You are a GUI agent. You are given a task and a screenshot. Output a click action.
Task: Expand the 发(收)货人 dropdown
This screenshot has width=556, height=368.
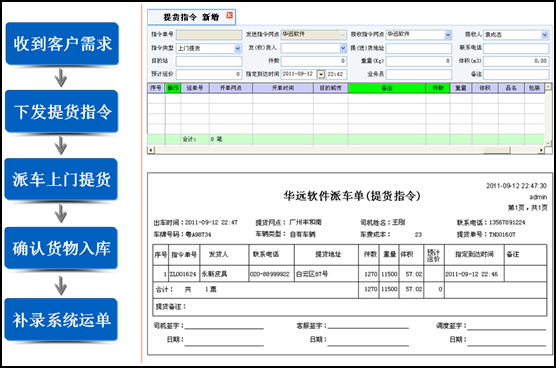(x=343, y=48)
